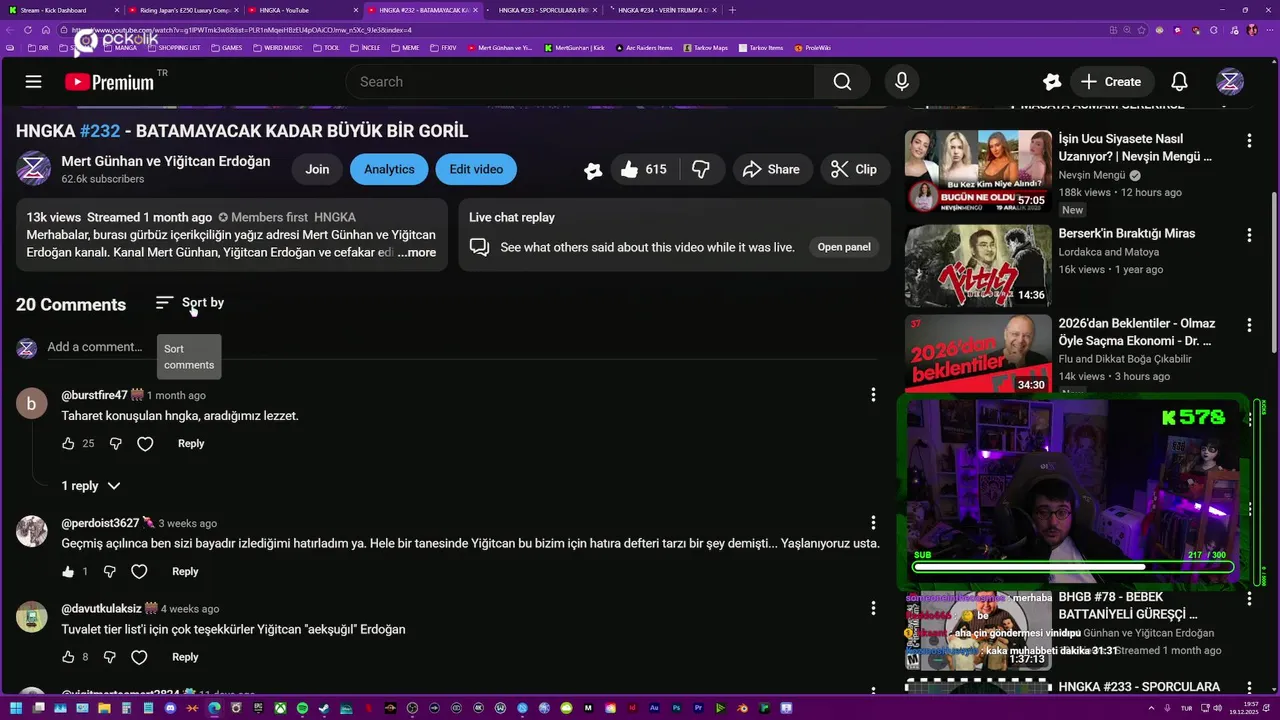Screen dimensions: 1280x720
Task: Open the account avatar menu at top right
Action: click(x=1230, y=82)
